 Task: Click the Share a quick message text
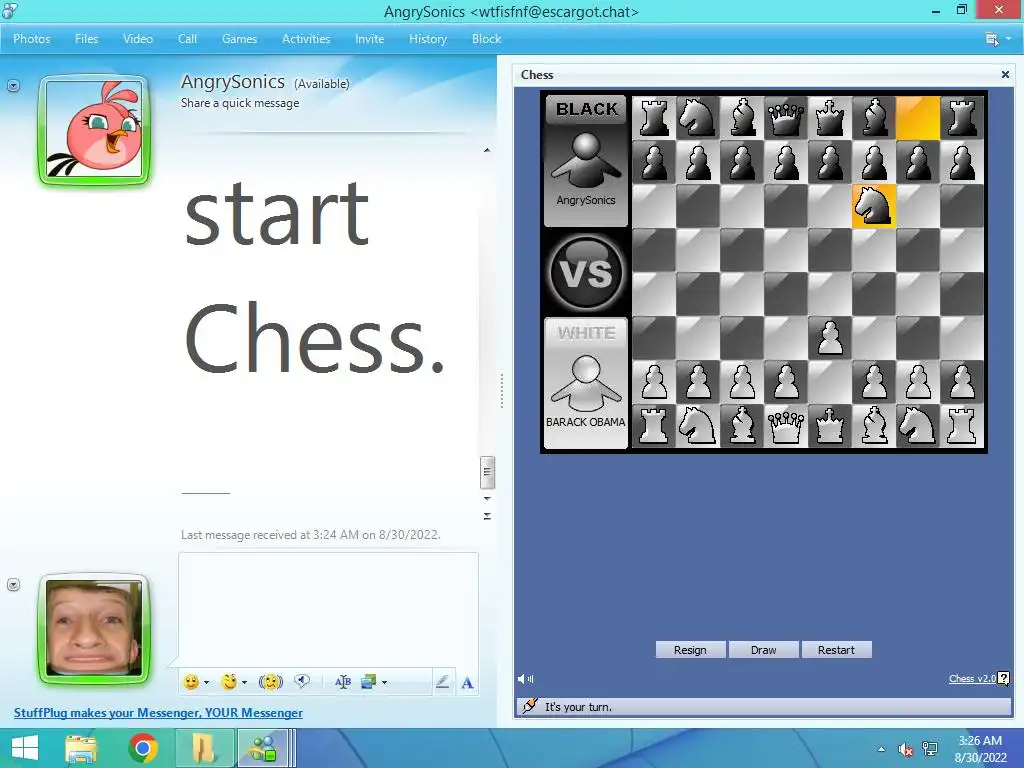pyautogui.click(x=240, y=103)
